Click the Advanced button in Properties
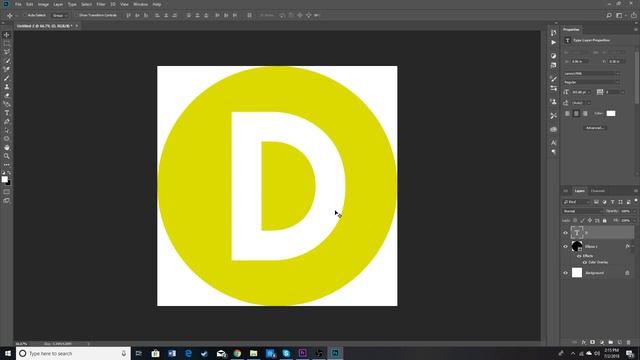 [x=595, y=128]
